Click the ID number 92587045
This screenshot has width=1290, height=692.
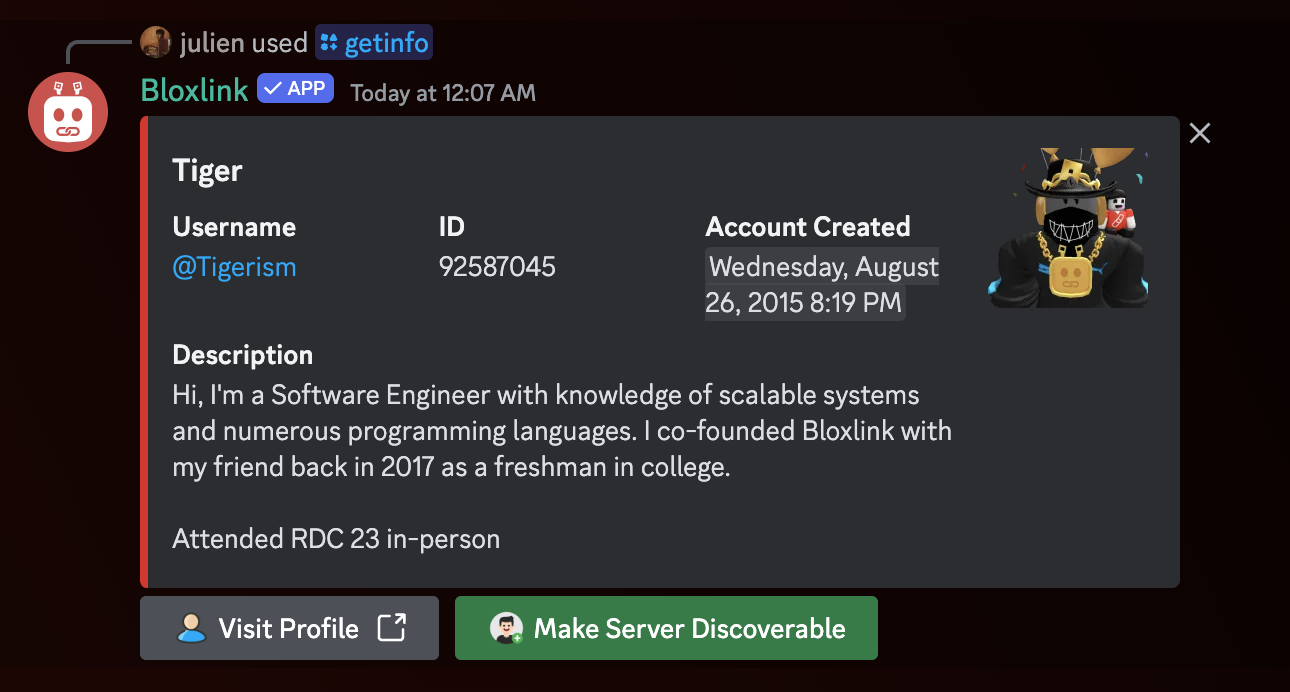[496, 267]
